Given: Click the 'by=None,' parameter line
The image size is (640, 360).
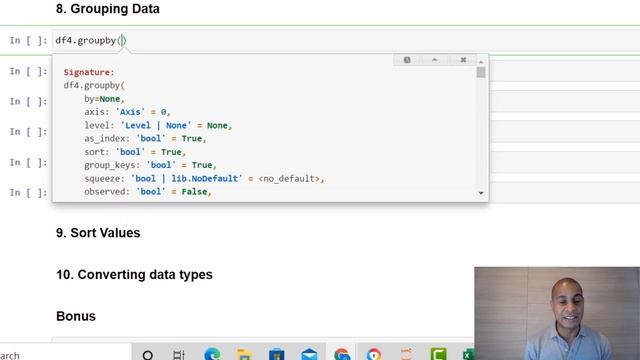Looking at the screenshot, I should 104,99.
